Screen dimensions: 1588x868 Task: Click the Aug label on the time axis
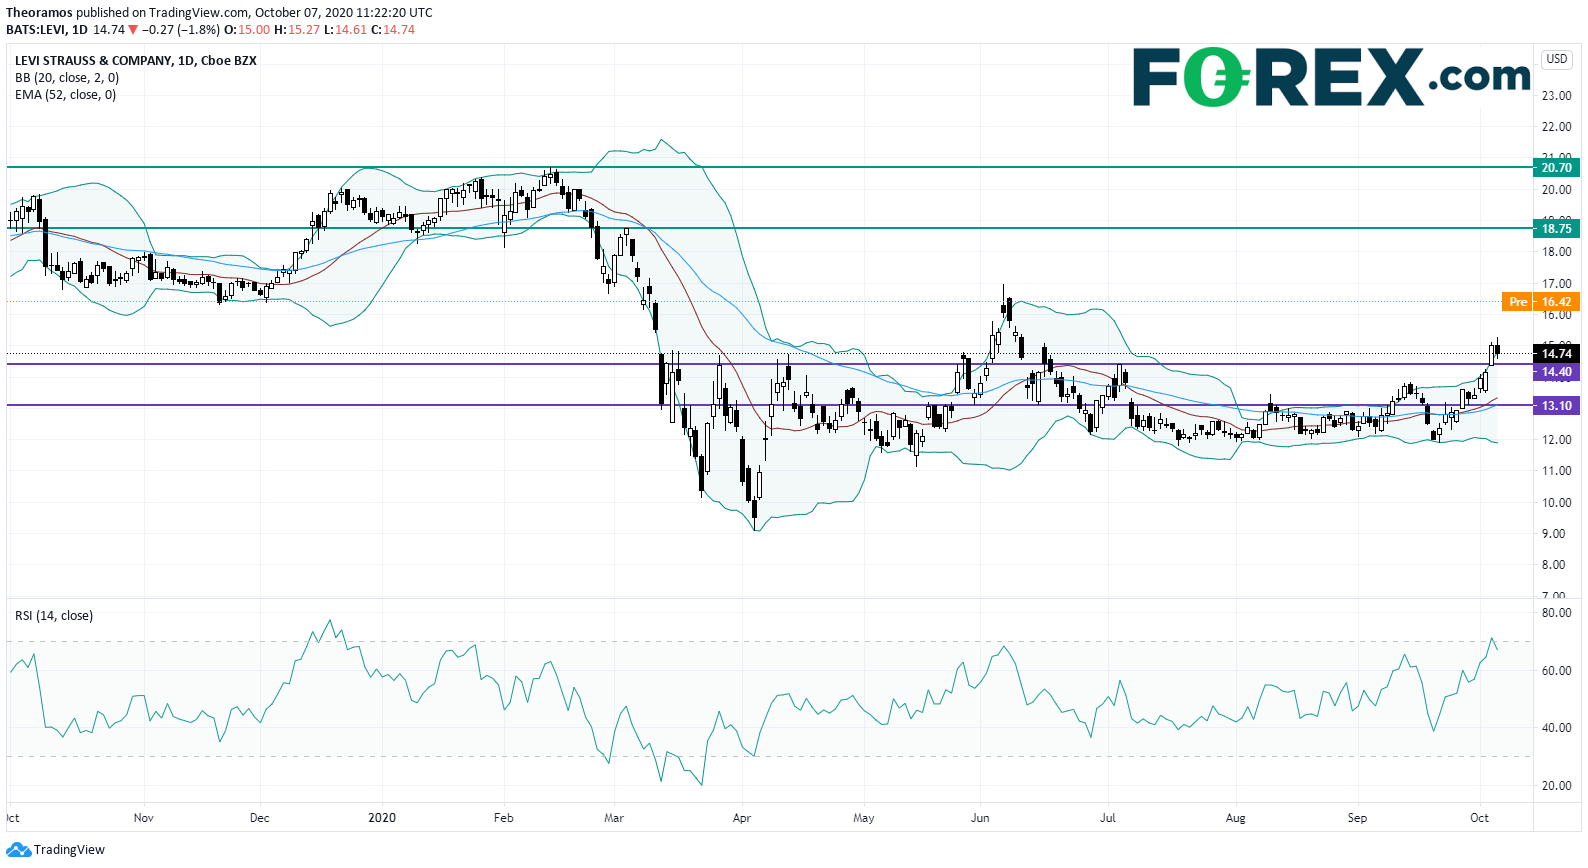point(1236,818)
